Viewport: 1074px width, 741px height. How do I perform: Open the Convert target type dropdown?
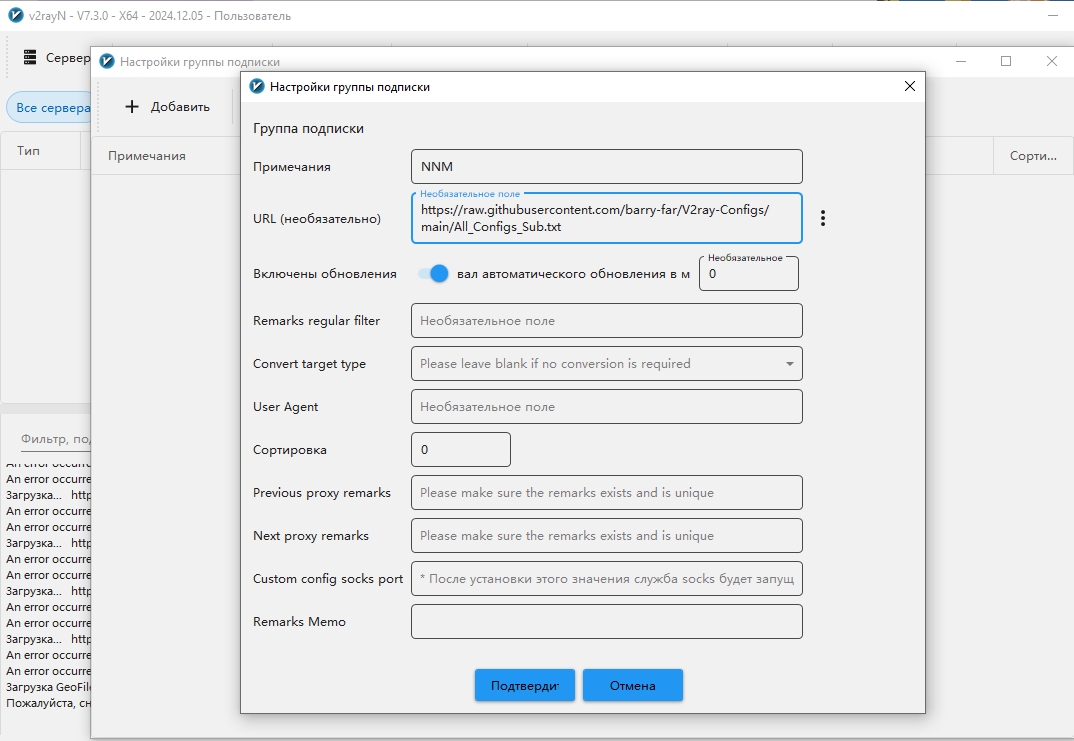pos(607,364)
